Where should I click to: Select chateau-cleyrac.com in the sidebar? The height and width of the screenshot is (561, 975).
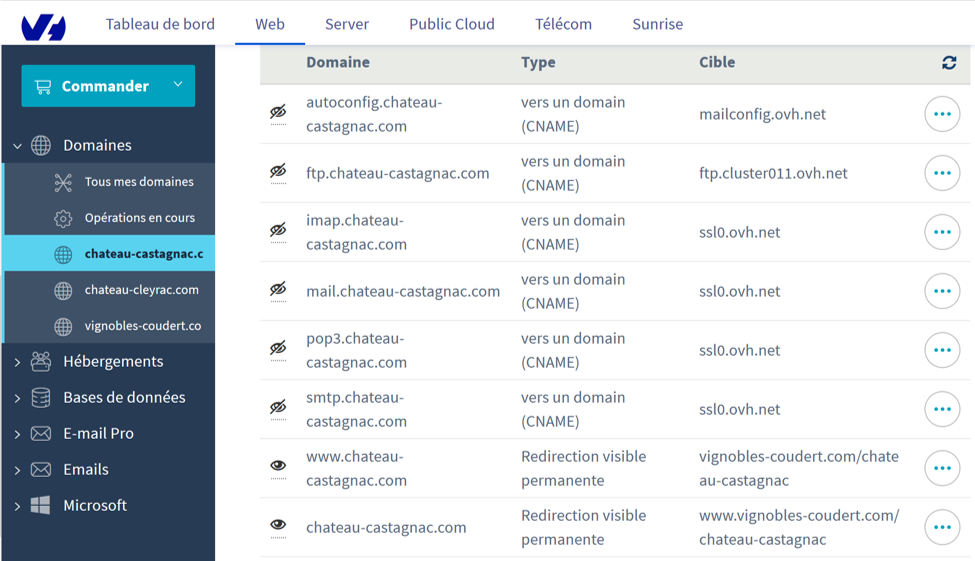pos(141,290)
